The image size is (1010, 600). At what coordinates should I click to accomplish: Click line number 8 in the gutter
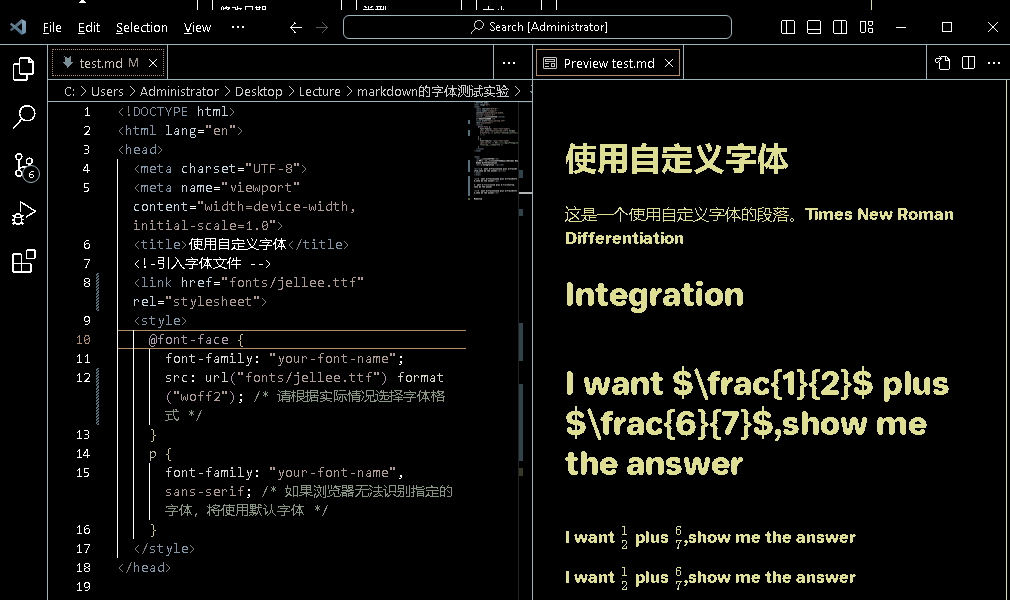coord(87,282)
